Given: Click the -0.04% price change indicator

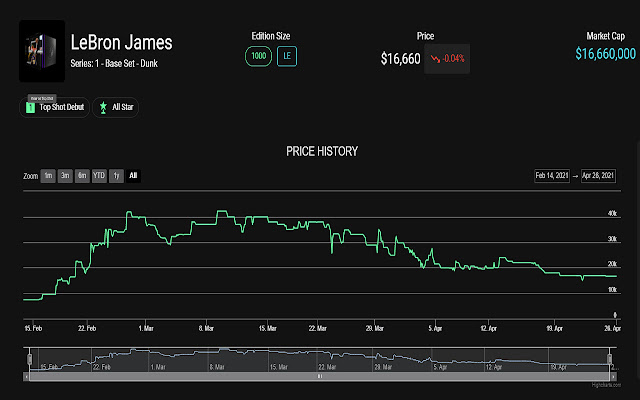Looking at the screenshot, I should (x=447, y=59).
